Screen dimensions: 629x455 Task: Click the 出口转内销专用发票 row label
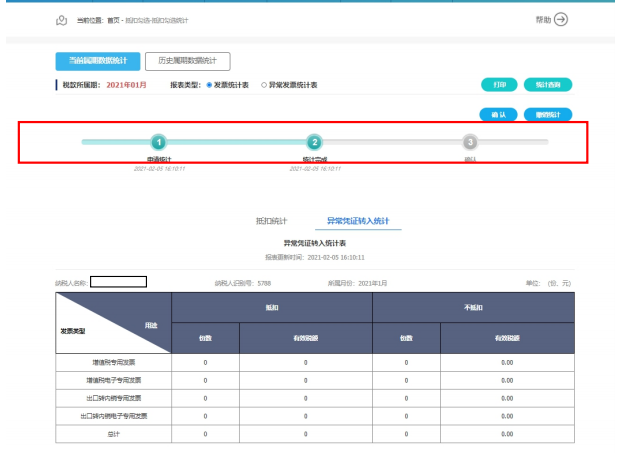(x=114, y=398)
